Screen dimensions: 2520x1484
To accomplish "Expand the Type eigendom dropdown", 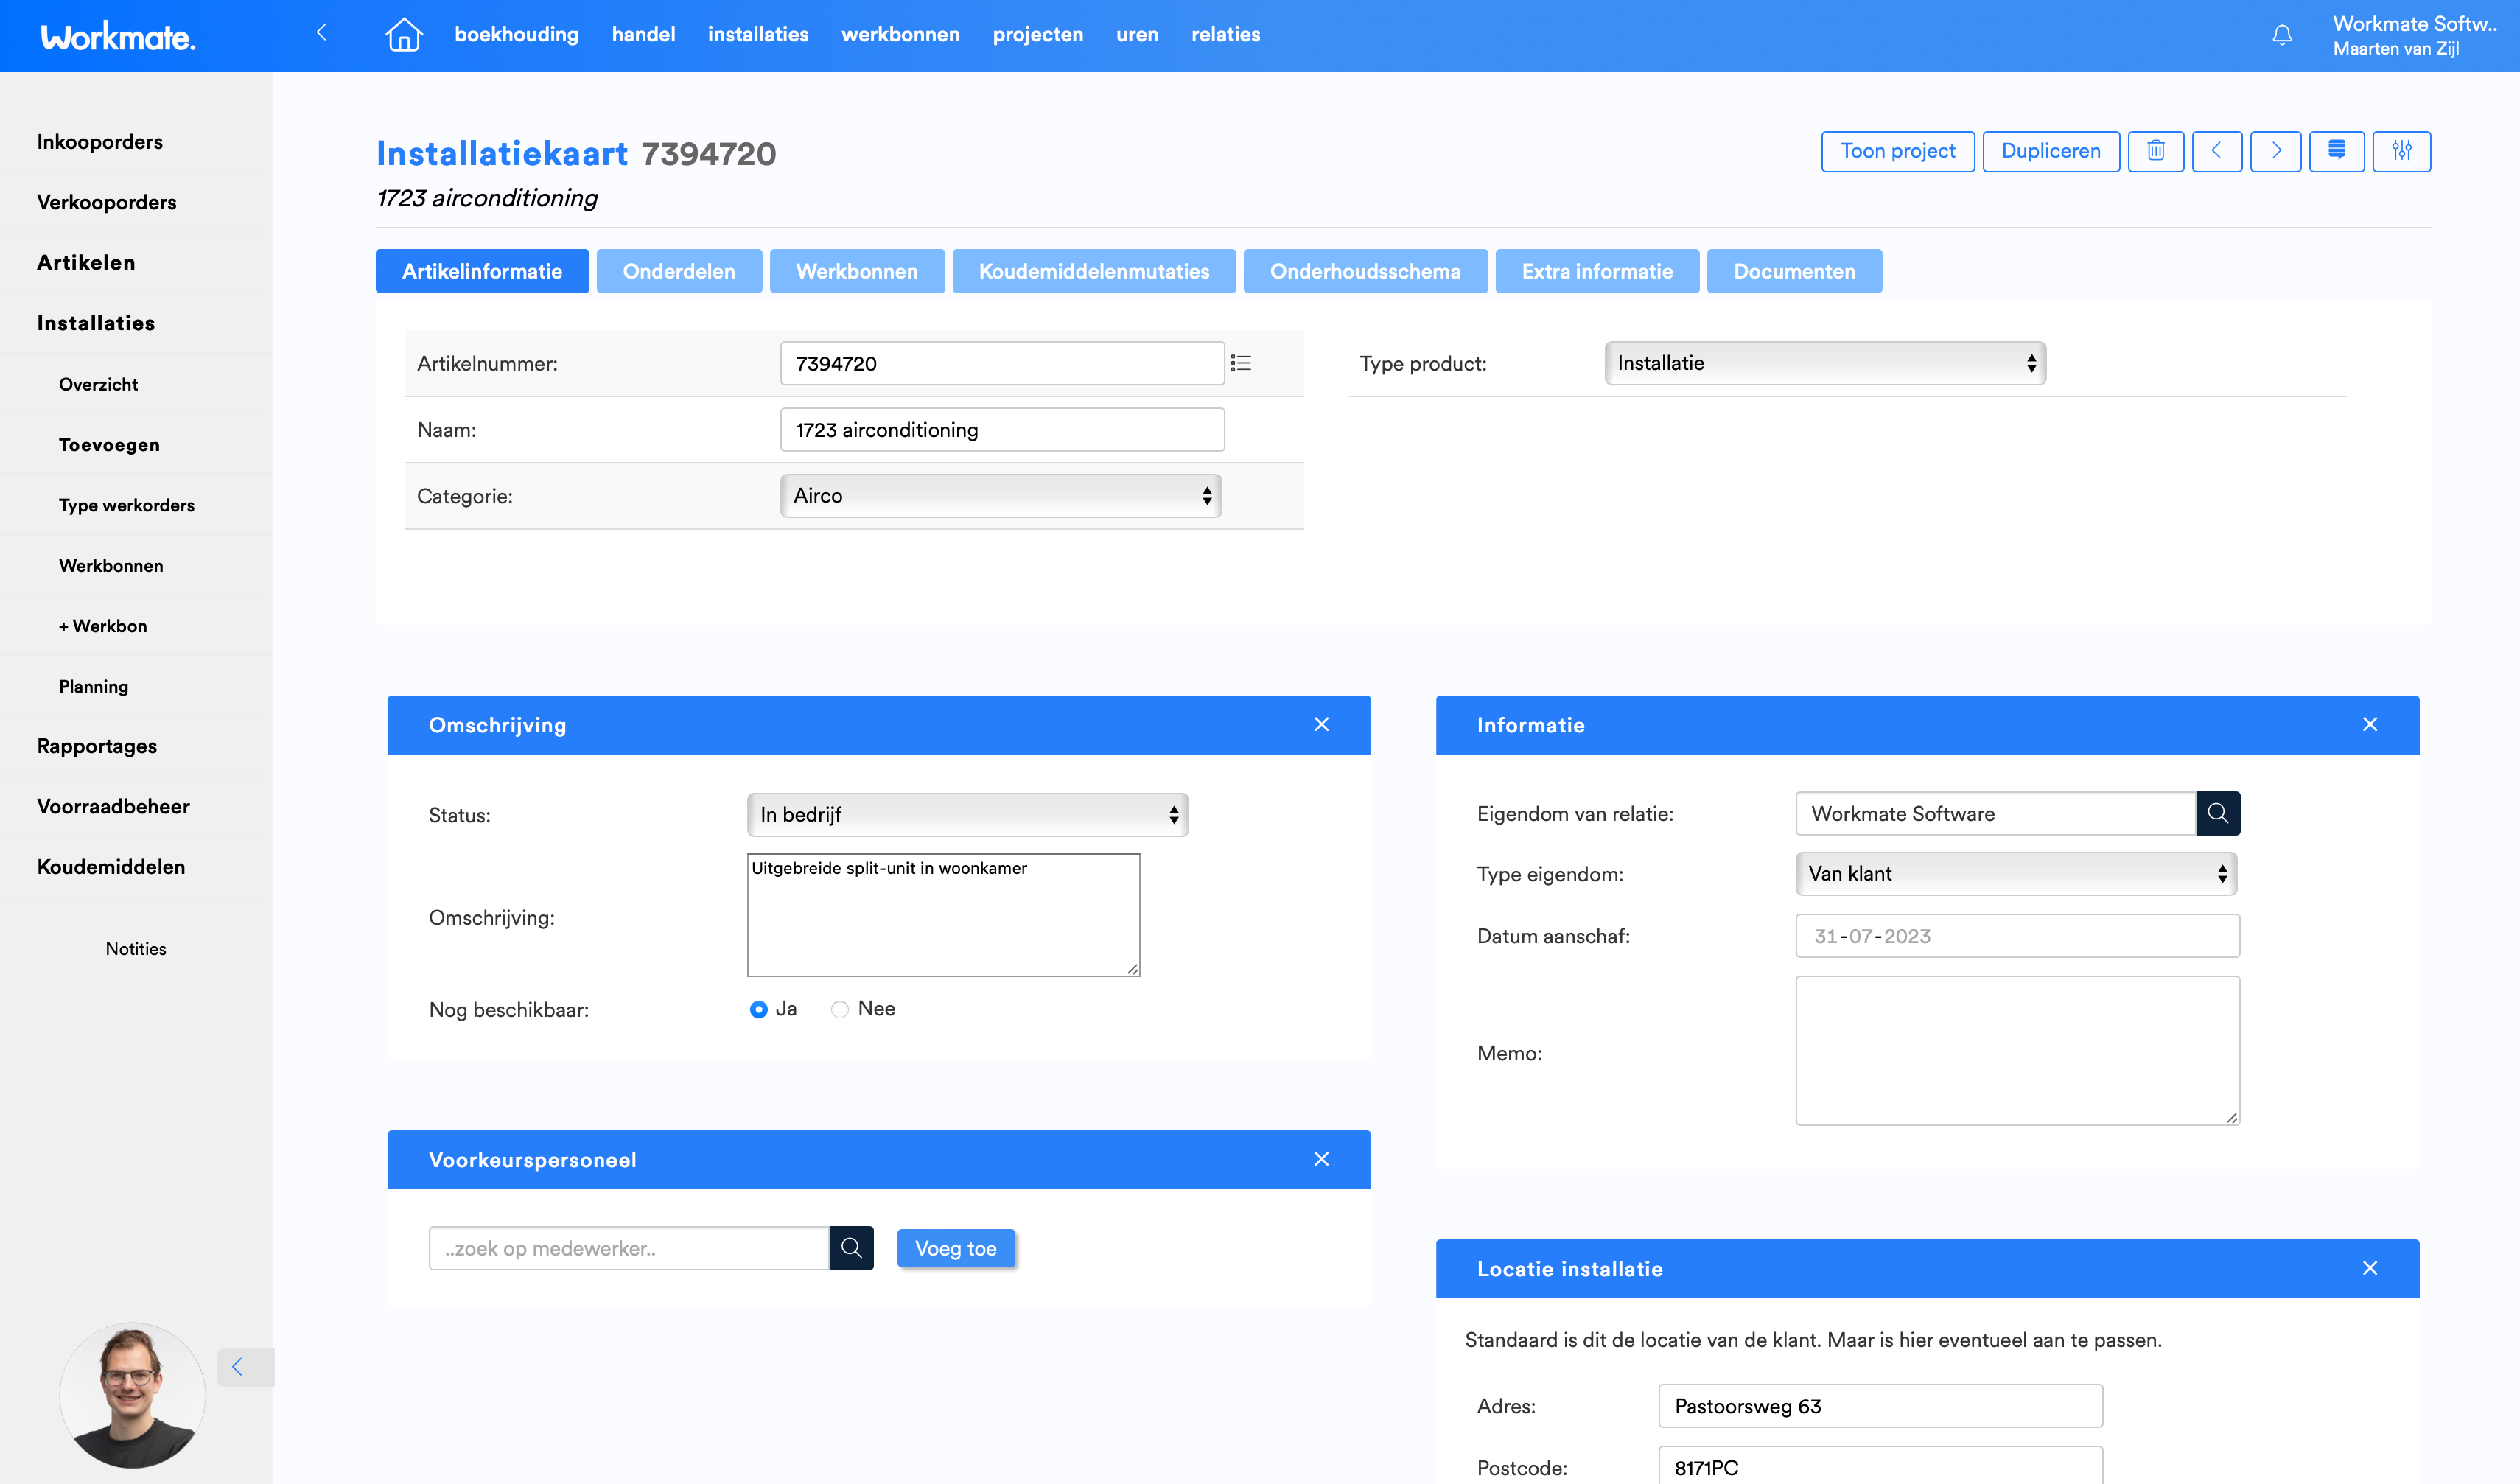I will 2015,874.
